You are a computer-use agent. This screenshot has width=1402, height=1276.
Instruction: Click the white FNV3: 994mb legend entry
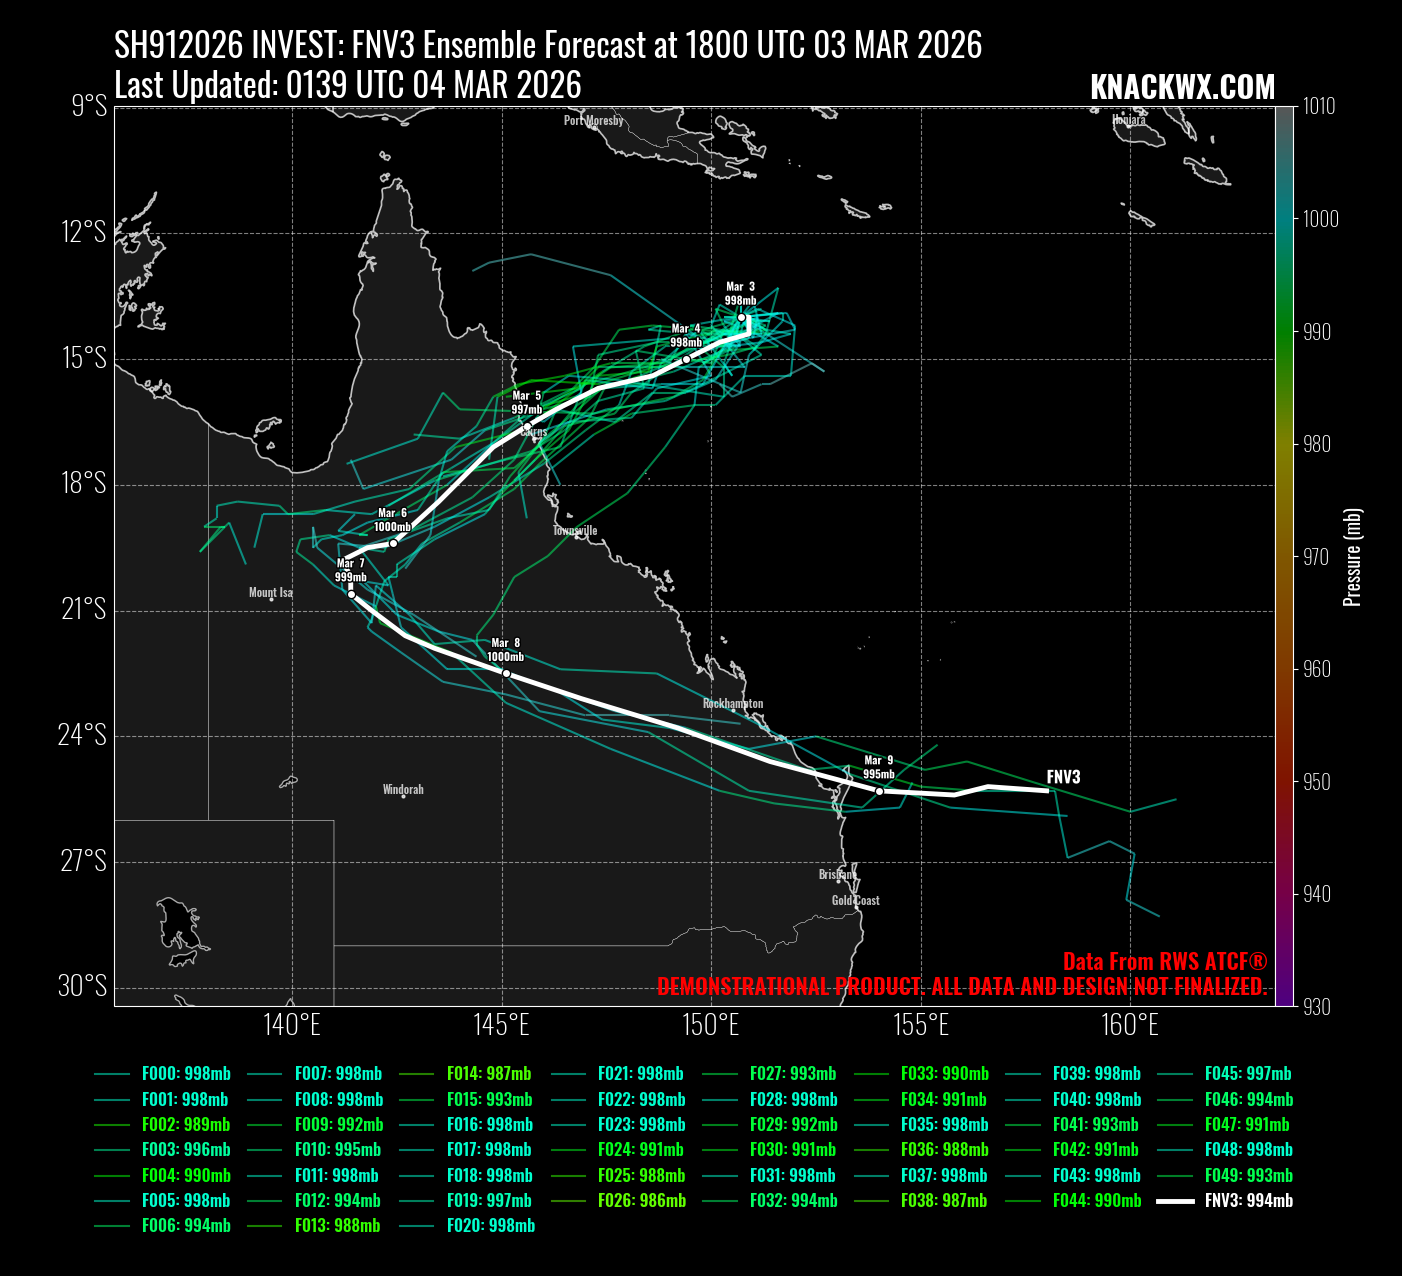[1248, 1201]
